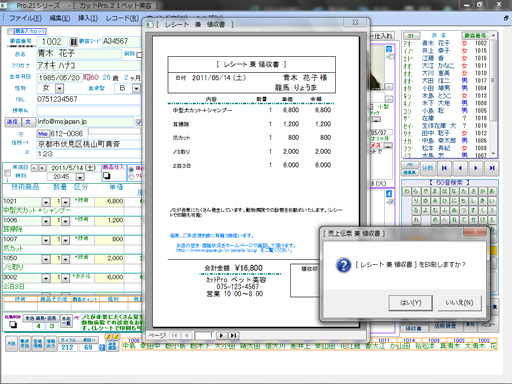Viewport: 512px width, 384px height.
Task: Open the ファイル(F) menu
Action: click(25, 18)
